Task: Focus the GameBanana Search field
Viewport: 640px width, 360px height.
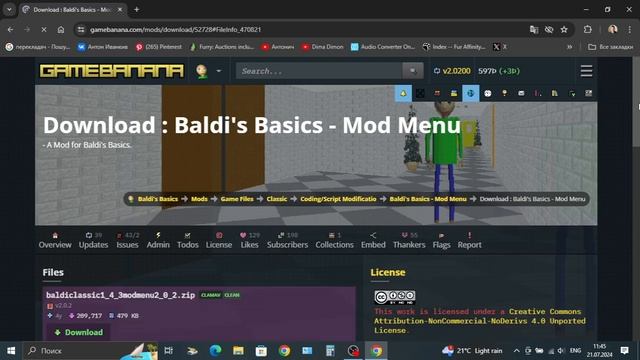Action: pos(319,71)
